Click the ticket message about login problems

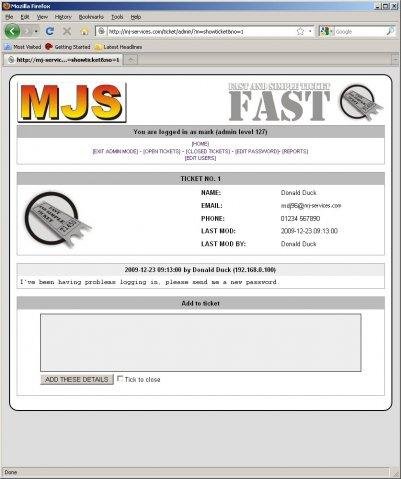tap(149, 282)
